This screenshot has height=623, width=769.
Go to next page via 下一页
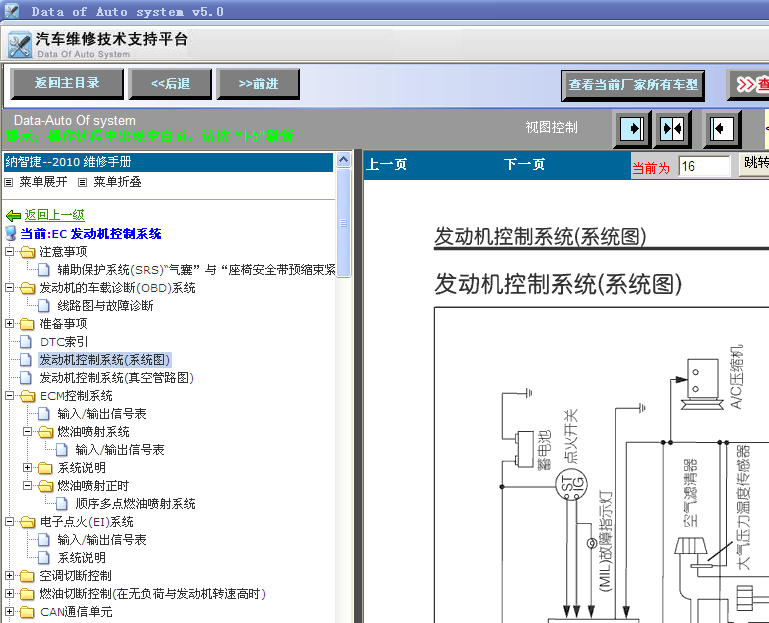tap(525, 165)
